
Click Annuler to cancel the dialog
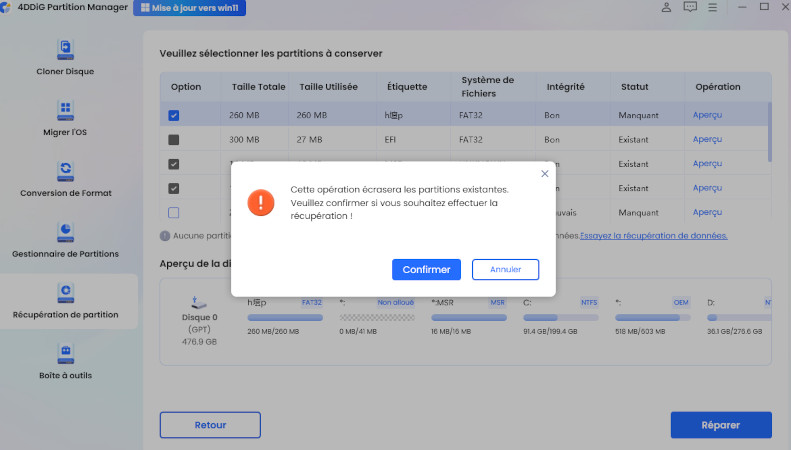pos(505,269)
